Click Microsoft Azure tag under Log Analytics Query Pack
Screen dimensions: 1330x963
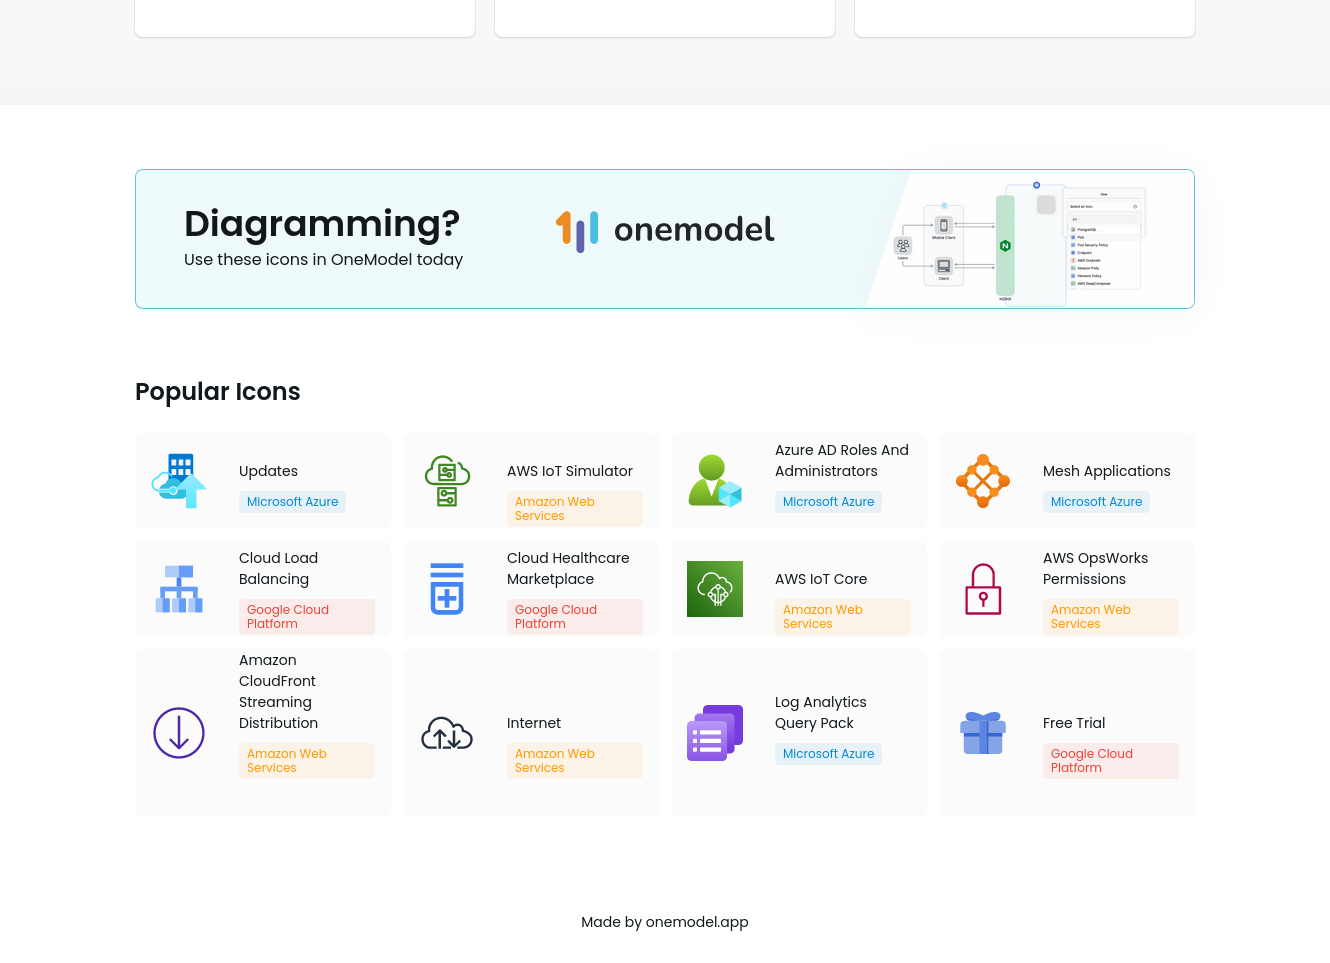click(828, 754)
